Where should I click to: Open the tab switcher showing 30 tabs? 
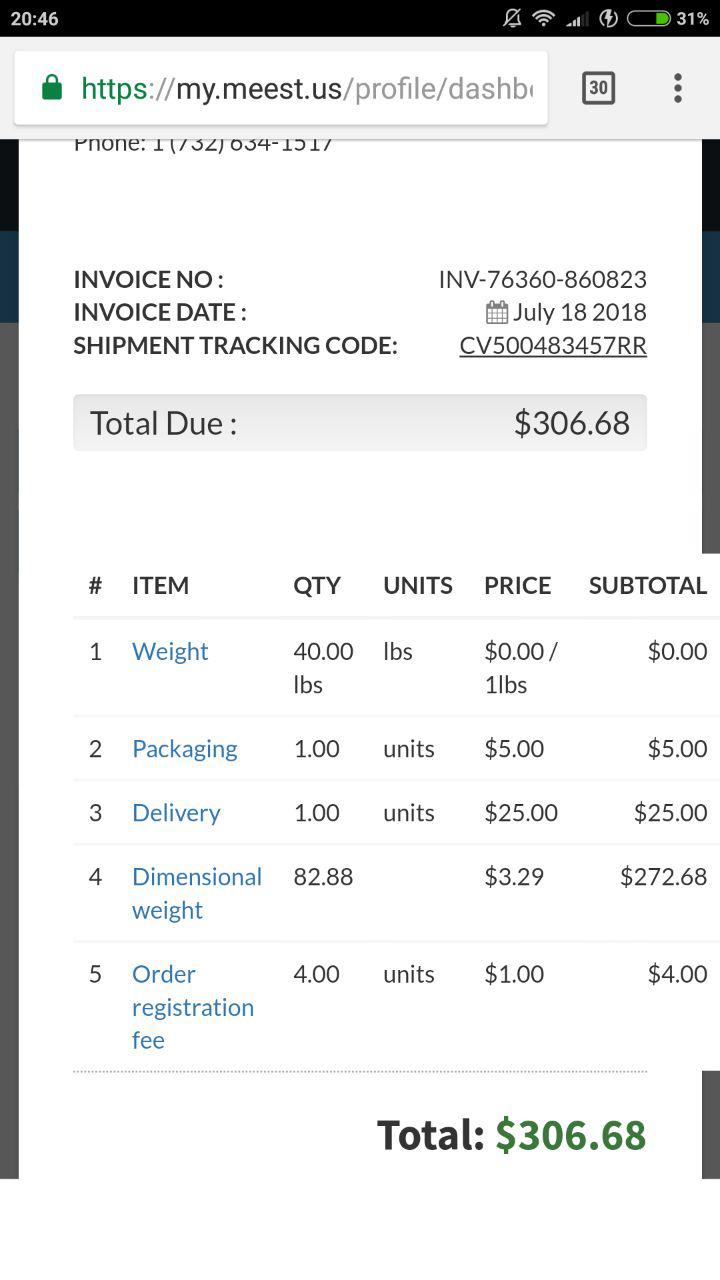(x=598, y=88)
